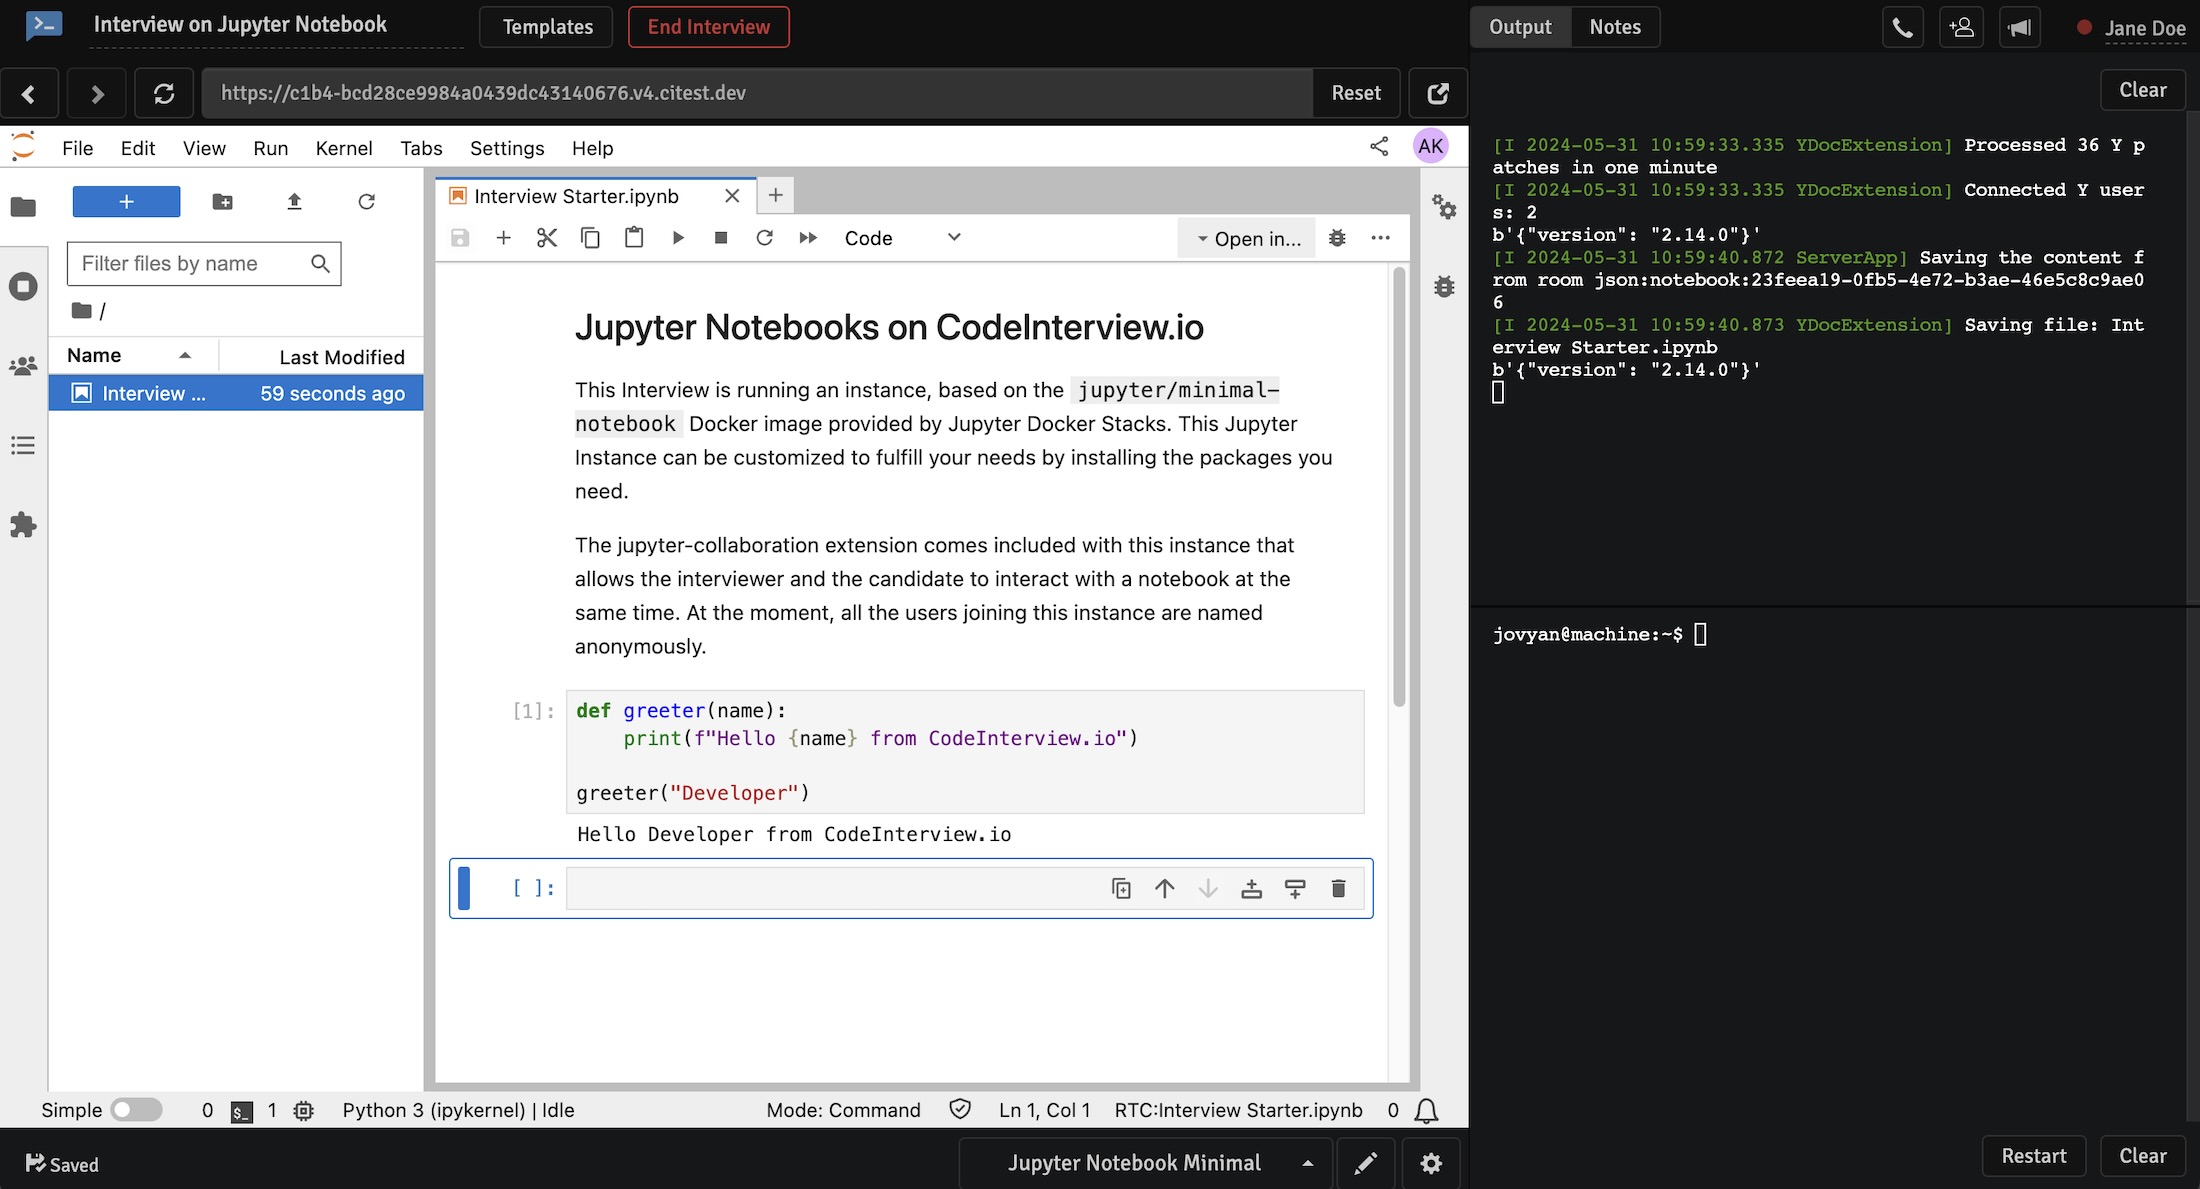
Task: Open the Run menu
Action: click(x=270, y=148)
